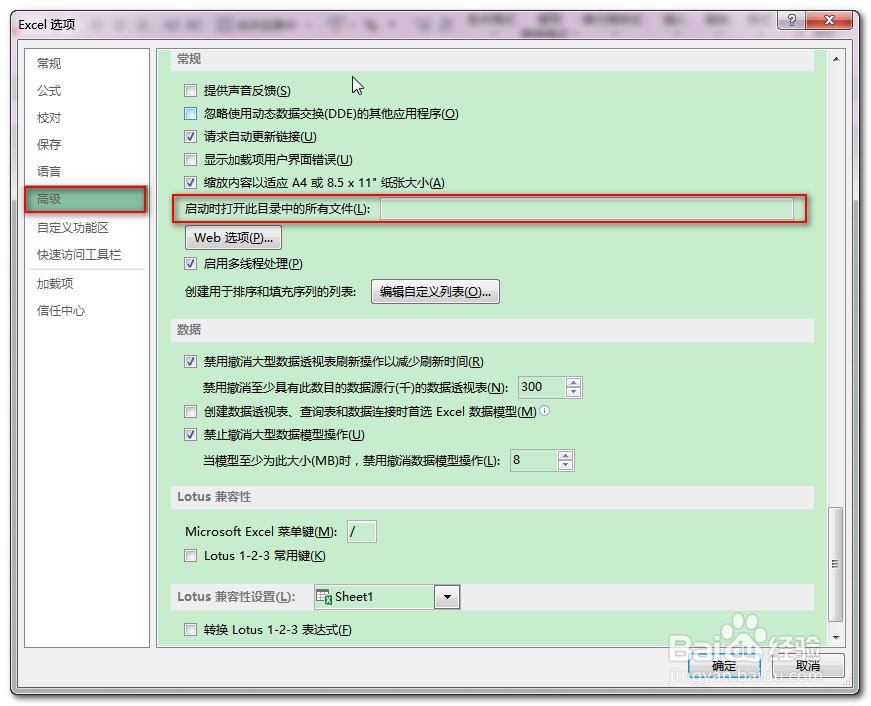Image resolution: width=871 pixels, height=706 pixels.
Task: Click the 启动时打开此目录中的所有文件 input field
Action: [x=587, y=209]
